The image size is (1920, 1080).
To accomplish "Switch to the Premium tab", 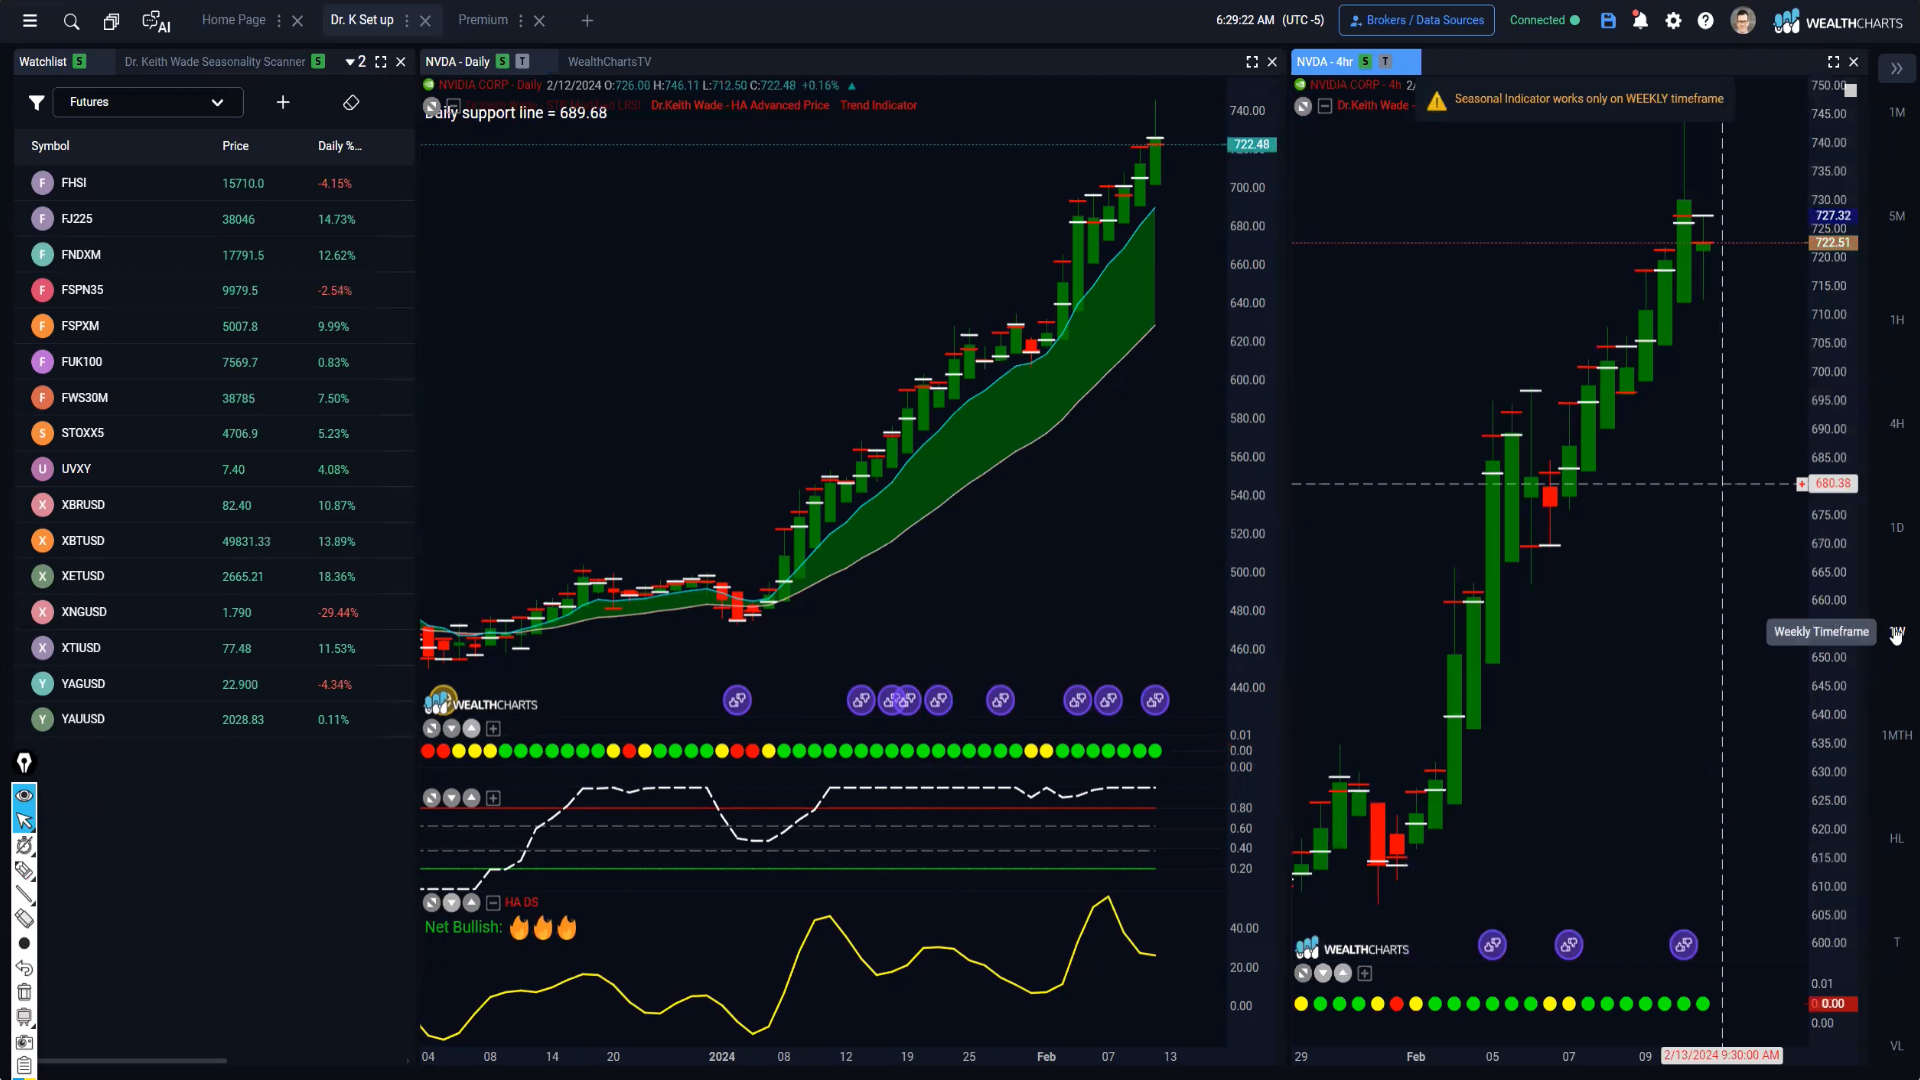I will [x=483, y=20].
